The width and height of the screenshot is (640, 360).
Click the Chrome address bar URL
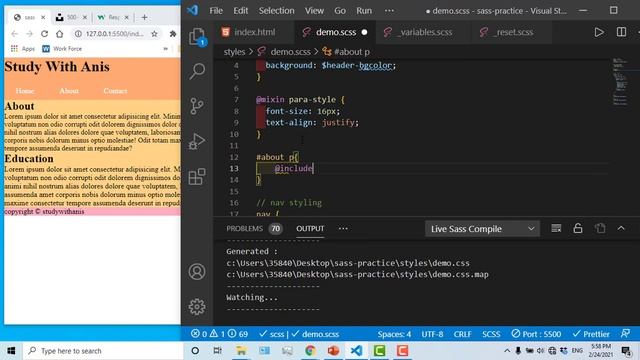point(114,34)
